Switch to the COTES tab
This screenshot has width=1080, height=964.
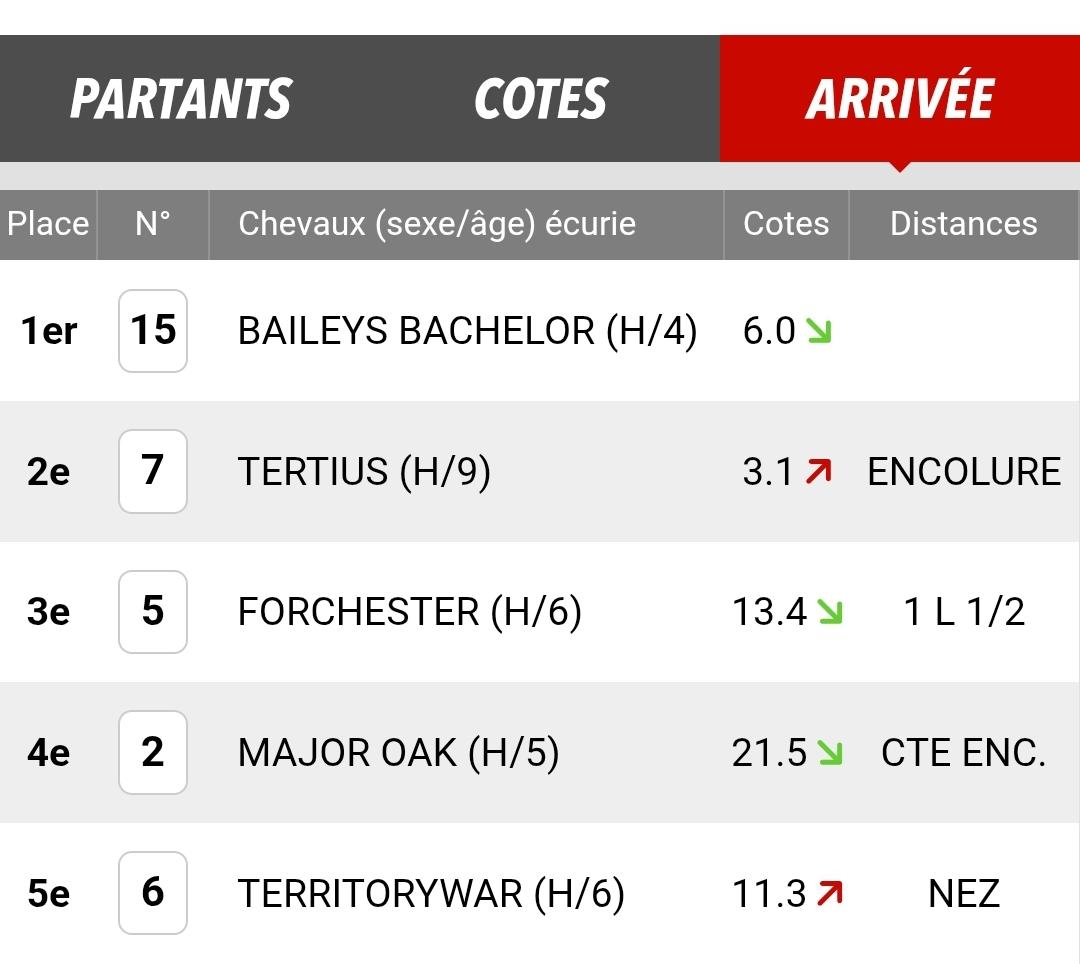541,98
